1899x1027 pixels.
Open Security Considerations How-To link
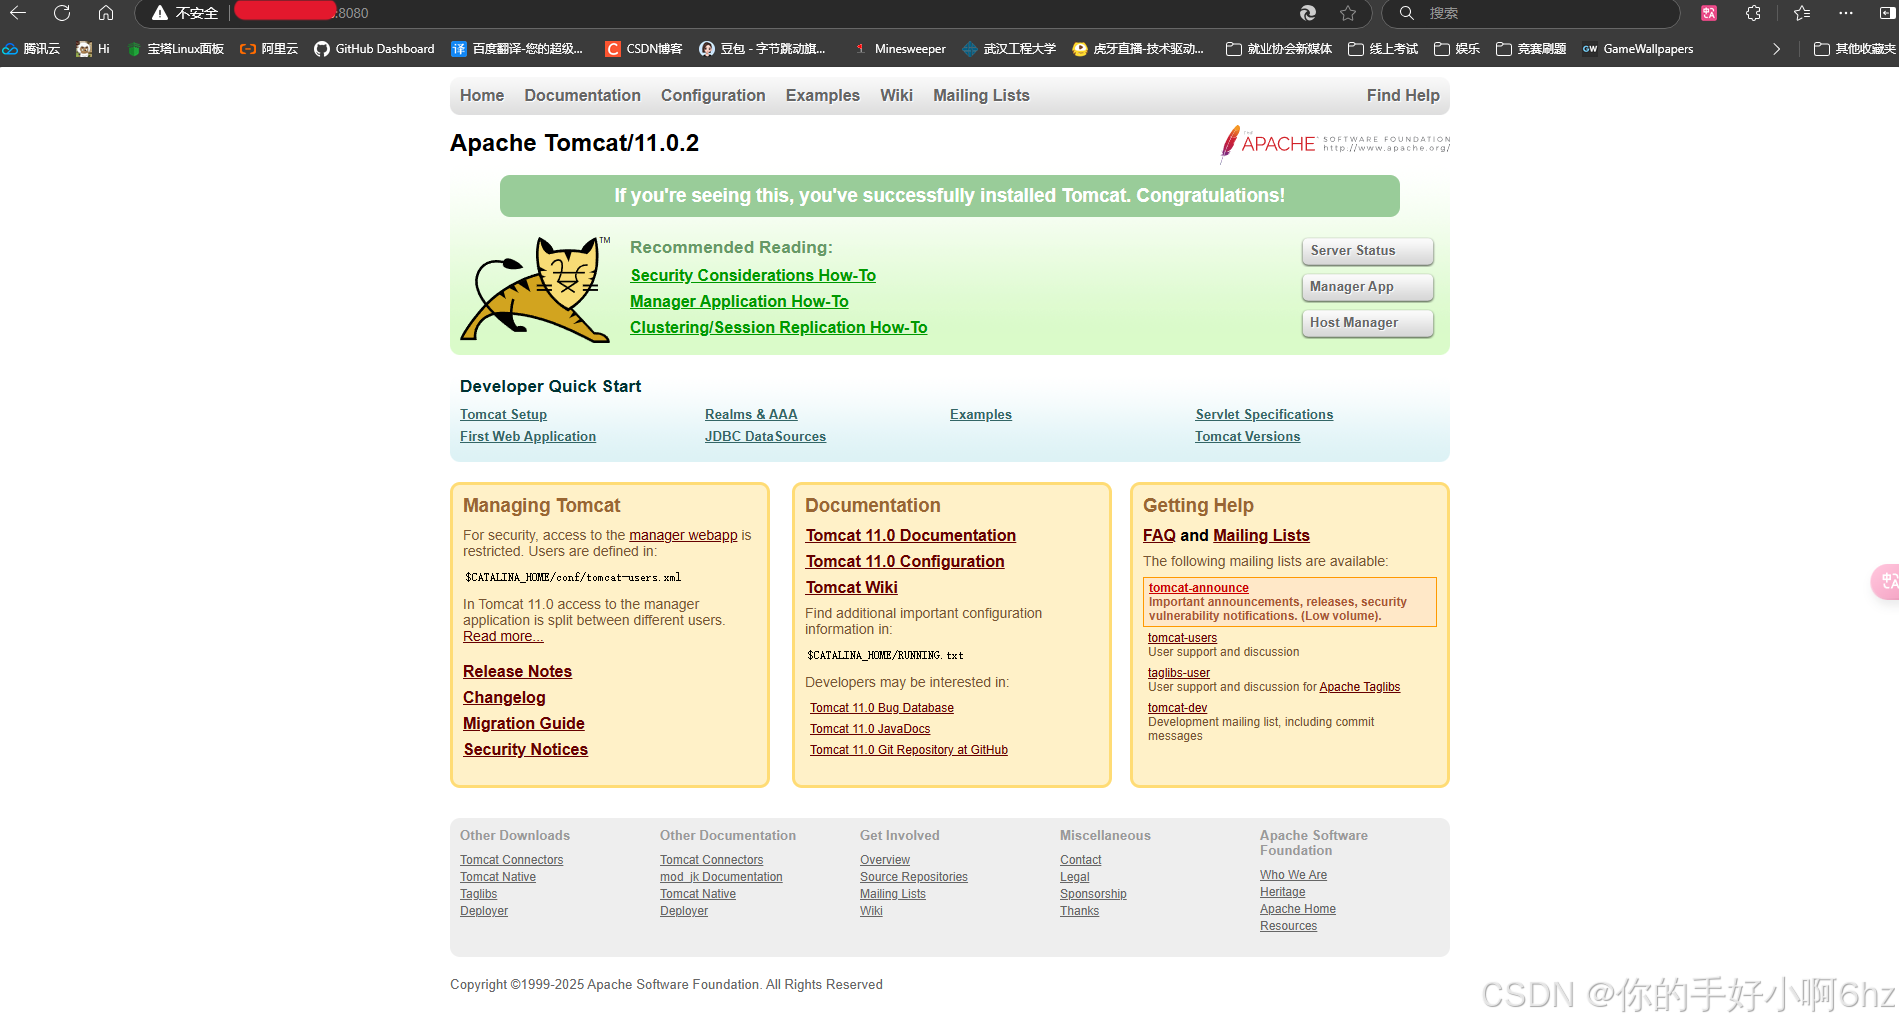pos(753,275)
